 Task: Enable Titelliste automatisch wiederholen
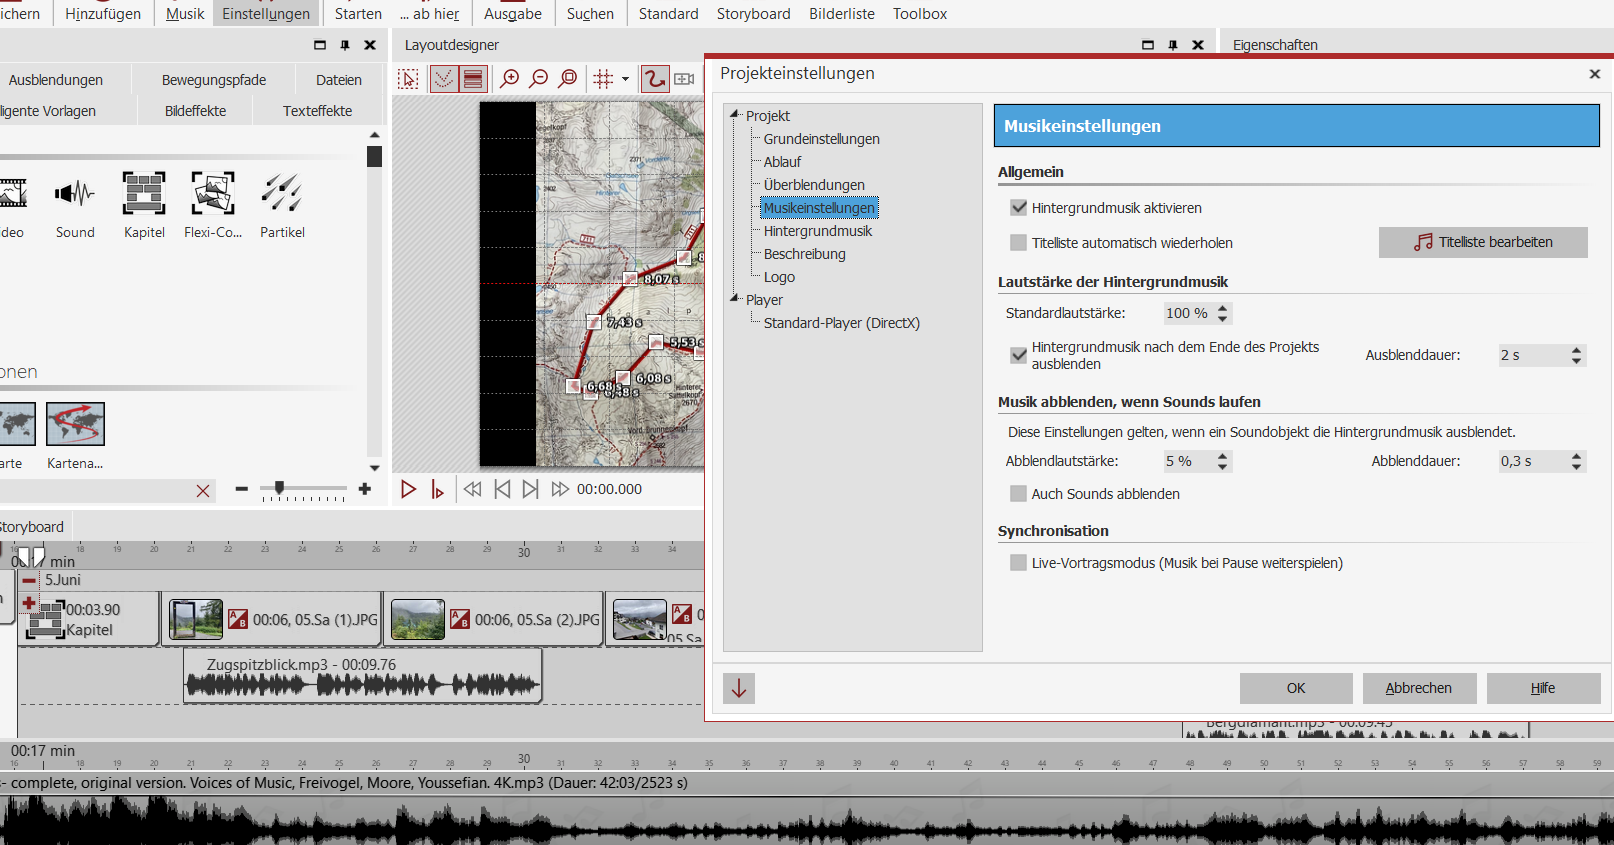1019,243
